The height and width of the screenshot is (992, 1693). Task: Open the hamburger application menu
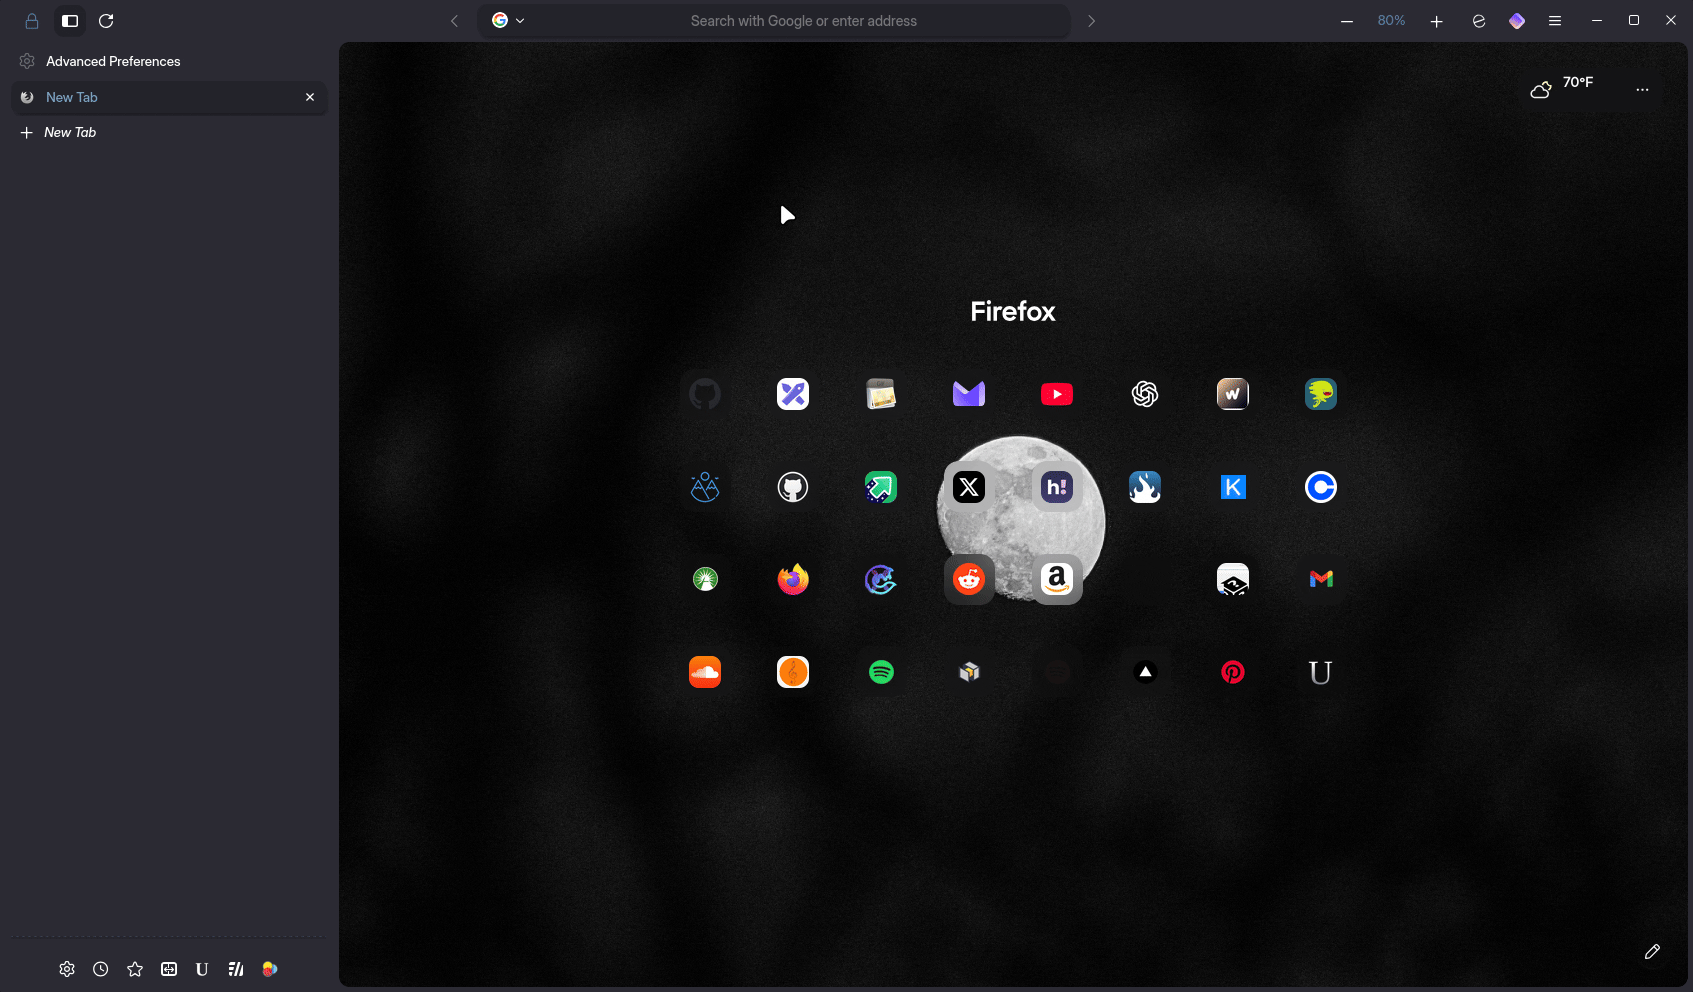point(1554,21)
